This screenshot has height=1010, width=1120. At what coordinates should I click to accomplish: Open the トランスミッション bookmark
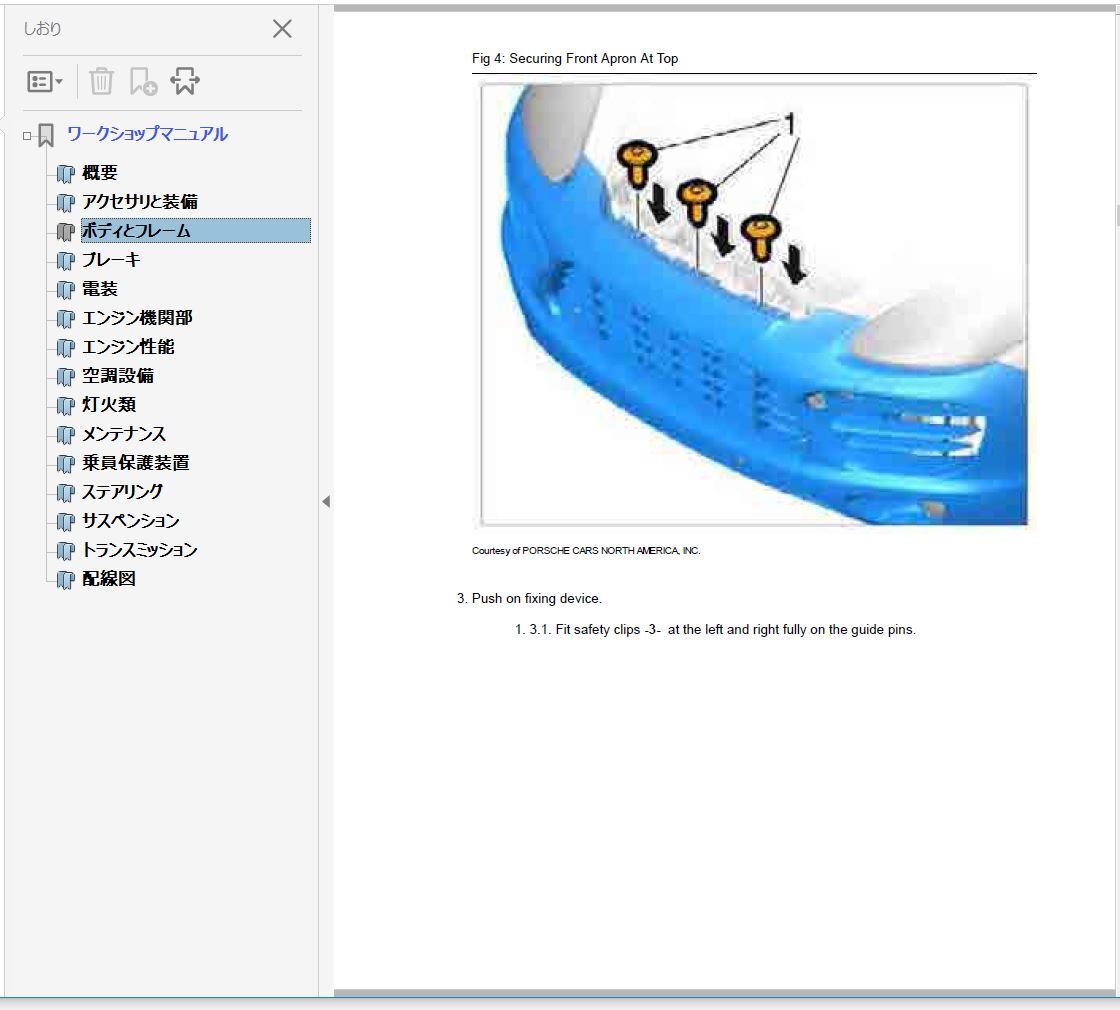[139, 550]
